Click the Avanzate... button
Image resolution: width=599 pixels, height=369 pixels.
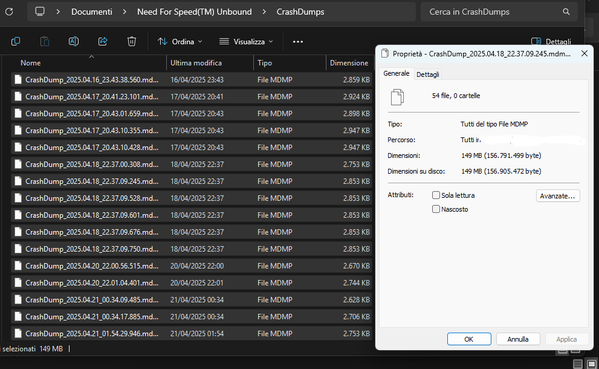click(x=558, y=196)
